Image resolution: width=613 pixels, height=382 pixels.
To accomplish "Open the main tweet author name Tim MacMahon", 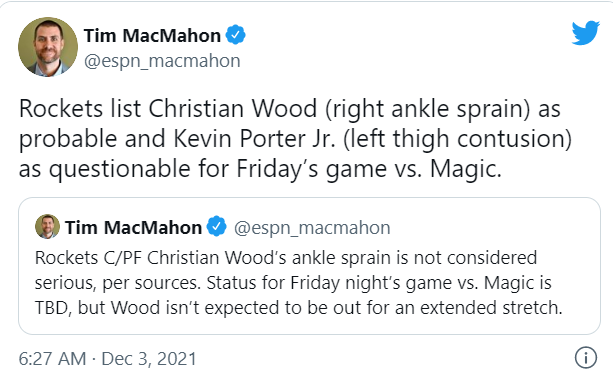I will click(152, 36).
